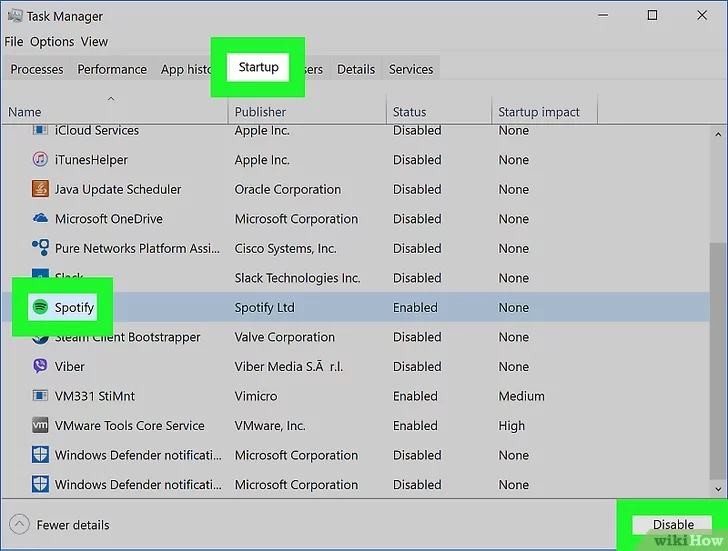
Task: Click the iTunesHelper music note icon
Action: coord(40,160)
